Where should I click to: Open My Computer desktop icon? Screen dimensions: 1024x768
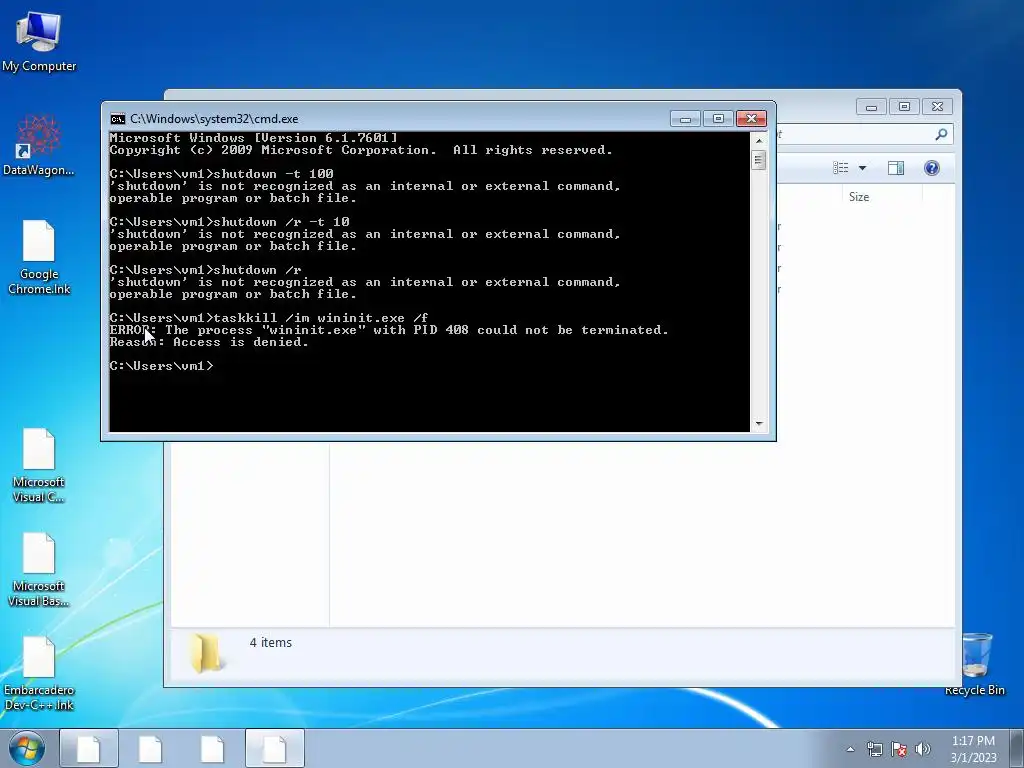(39, 42)
